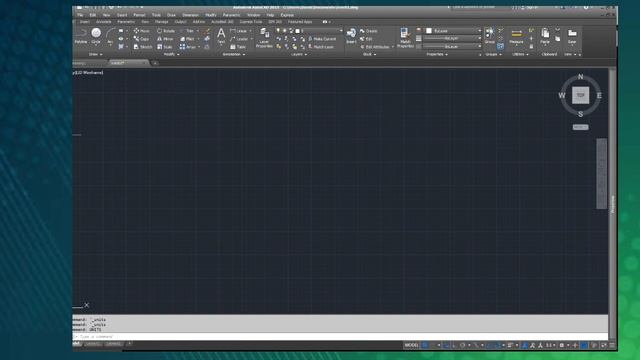Select the Arc draw tool
This screenshot has width=640, height=360.
tap(110, 36)
